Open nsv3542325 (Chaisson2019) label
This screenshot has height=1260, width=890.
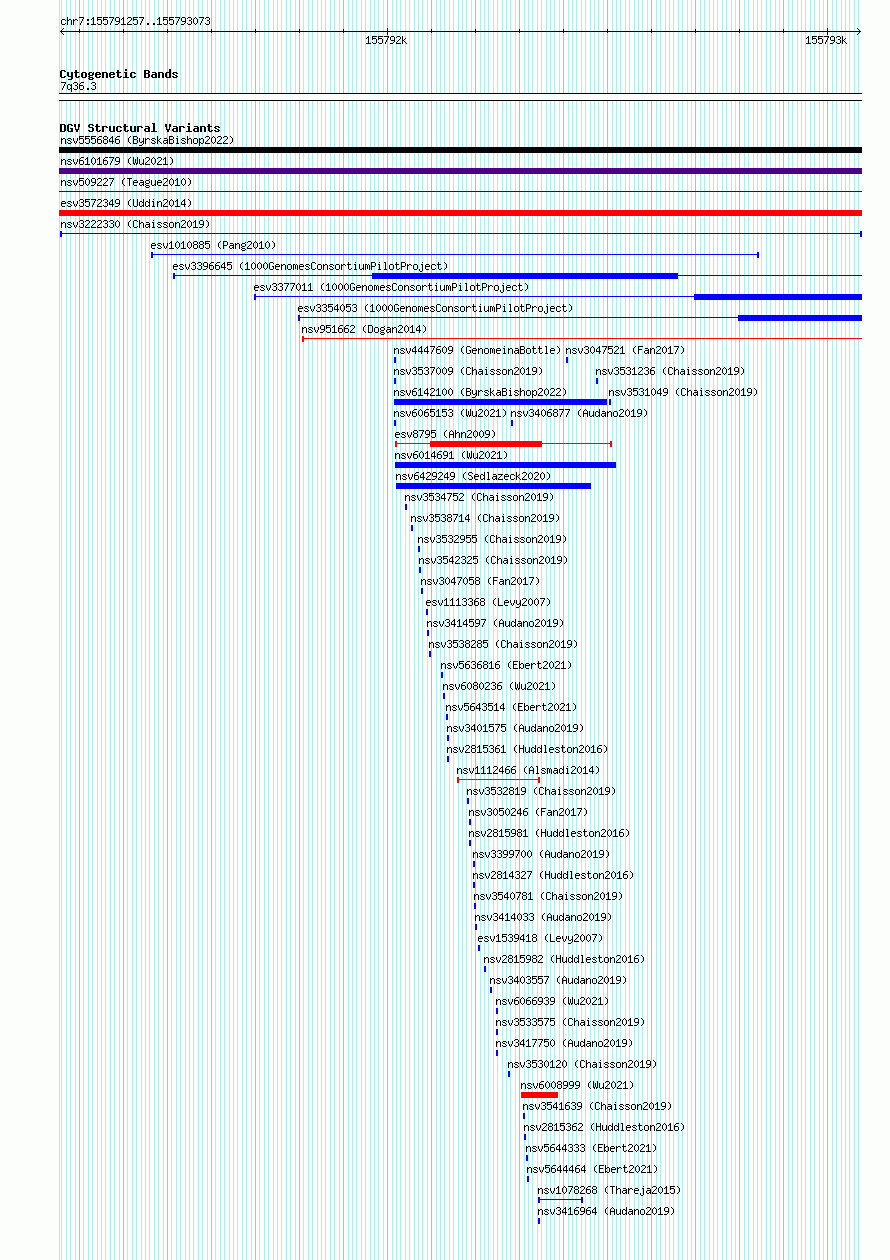(493, 561)
